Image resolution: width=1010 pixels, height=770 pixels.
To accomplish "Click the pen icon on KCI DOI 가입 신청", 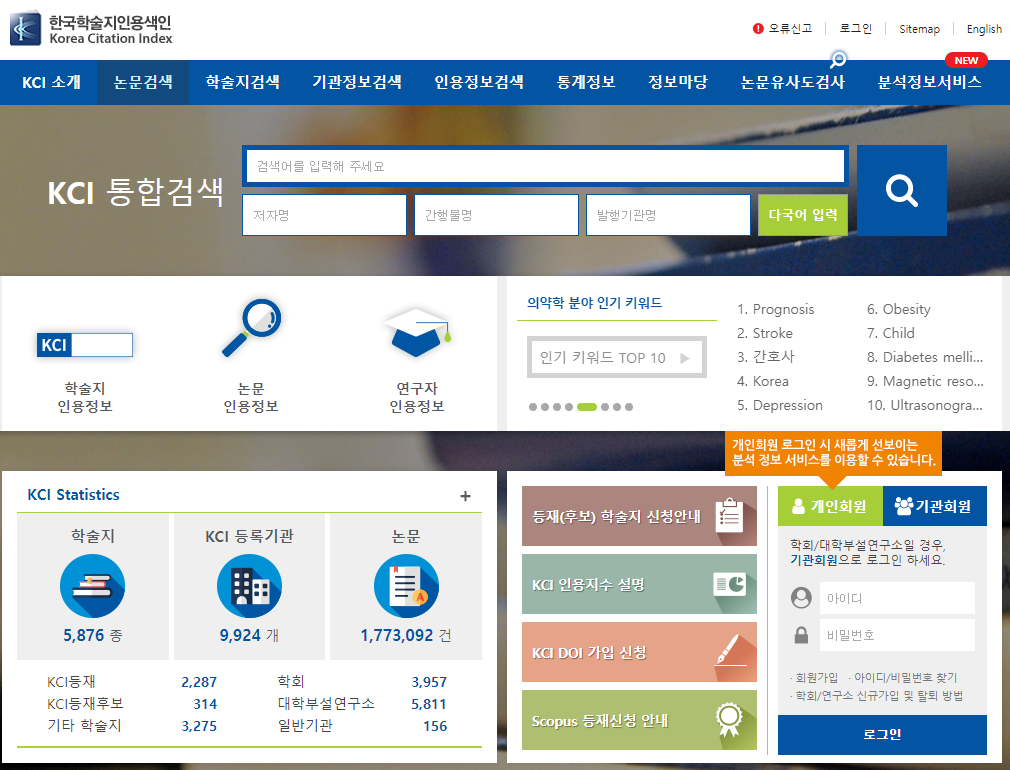I will coord(730,651).
